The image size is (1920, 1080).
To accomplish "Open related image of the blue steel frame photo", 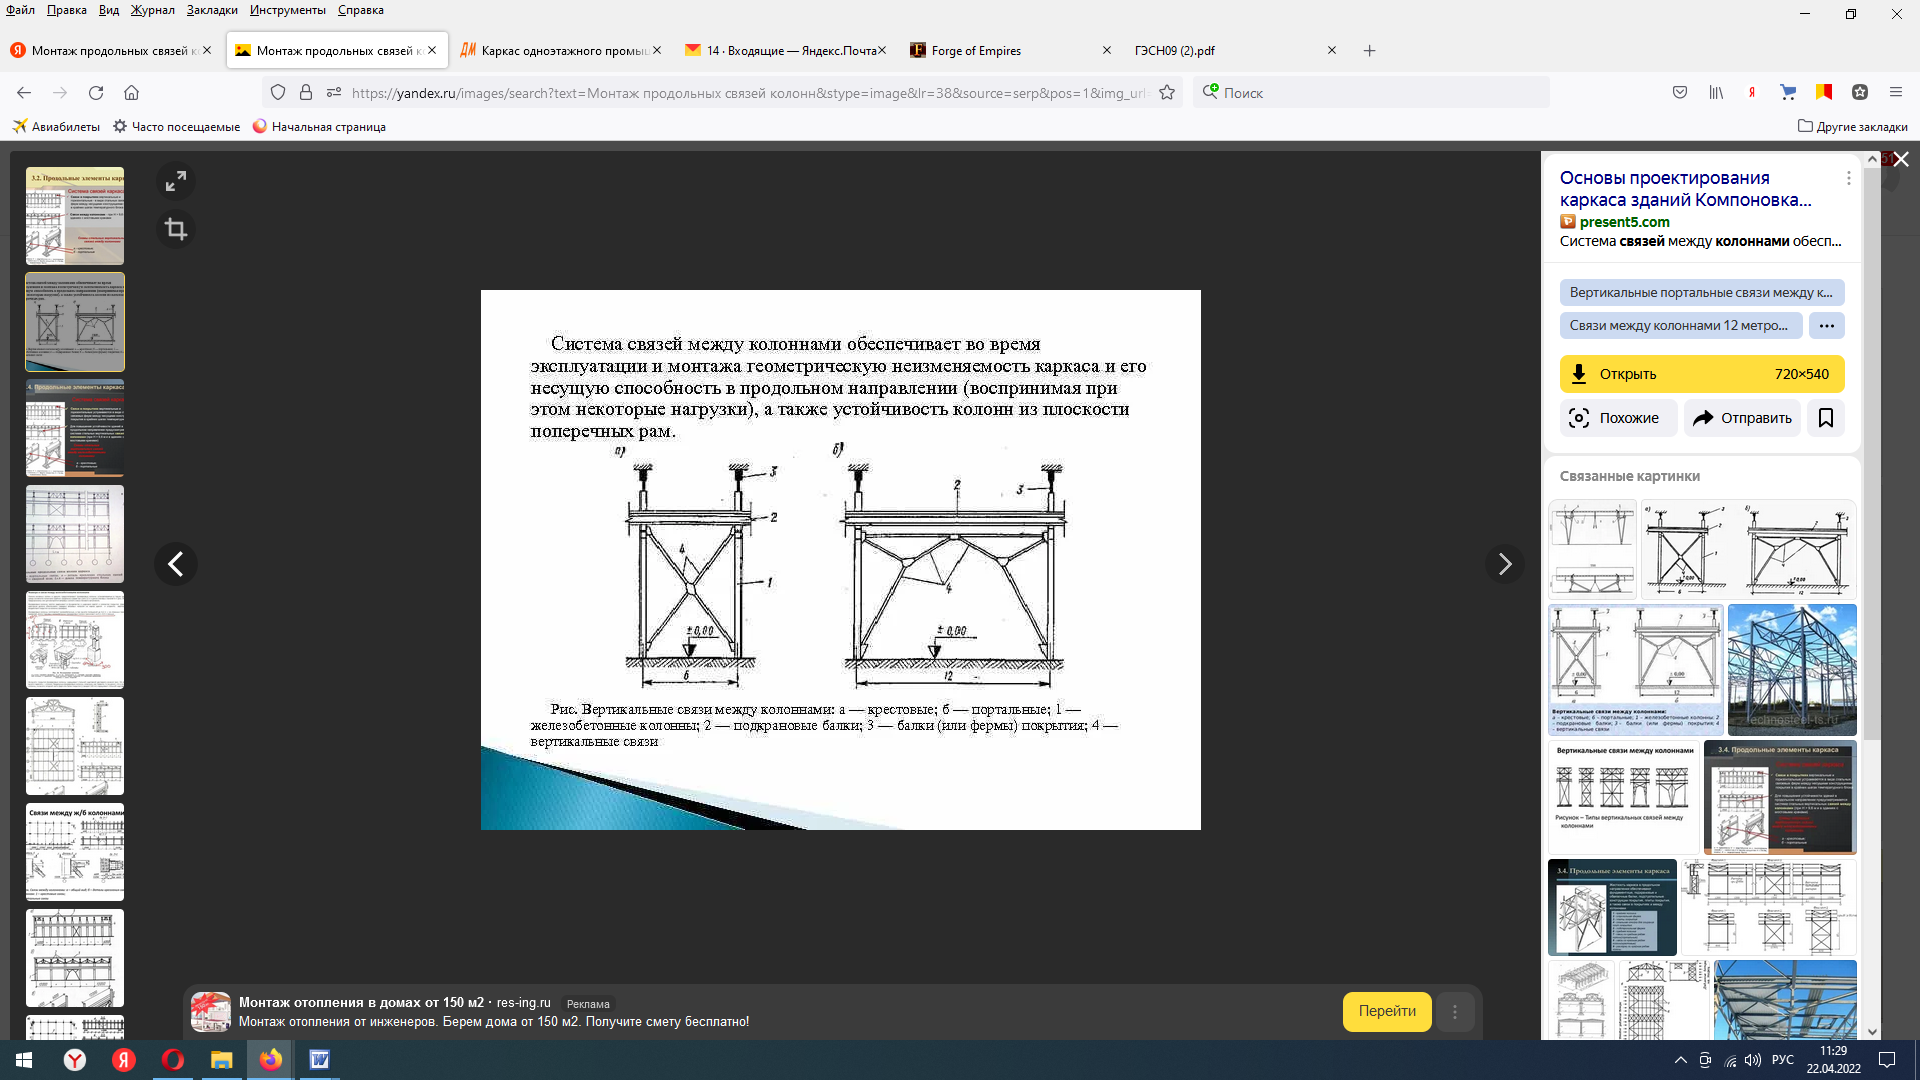I will 1792,670.
